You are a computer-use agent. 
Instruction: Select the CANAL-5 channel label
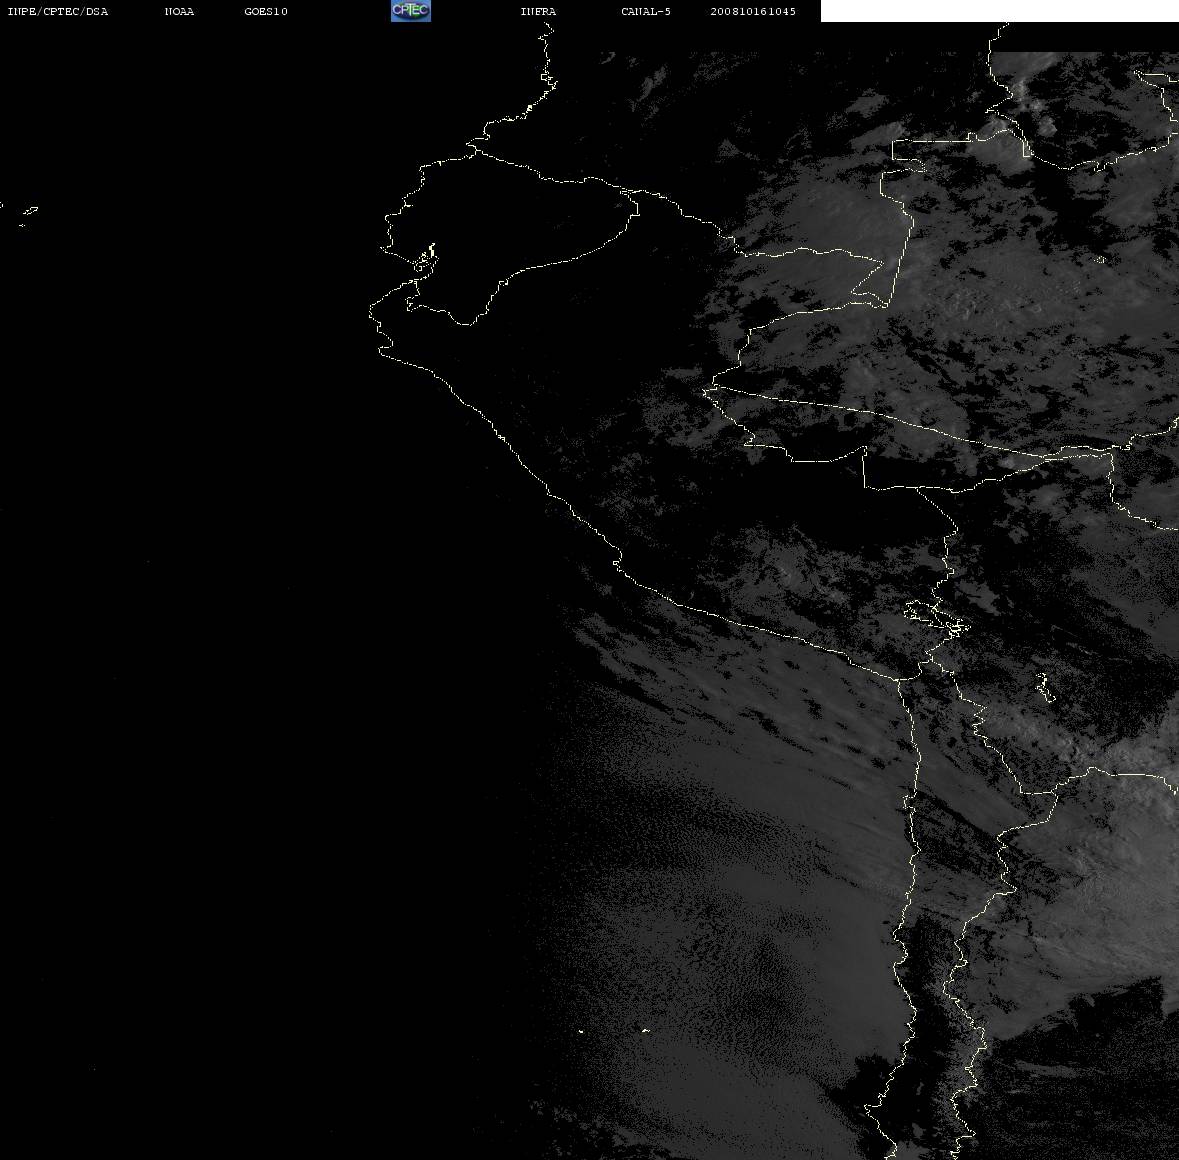646,11
